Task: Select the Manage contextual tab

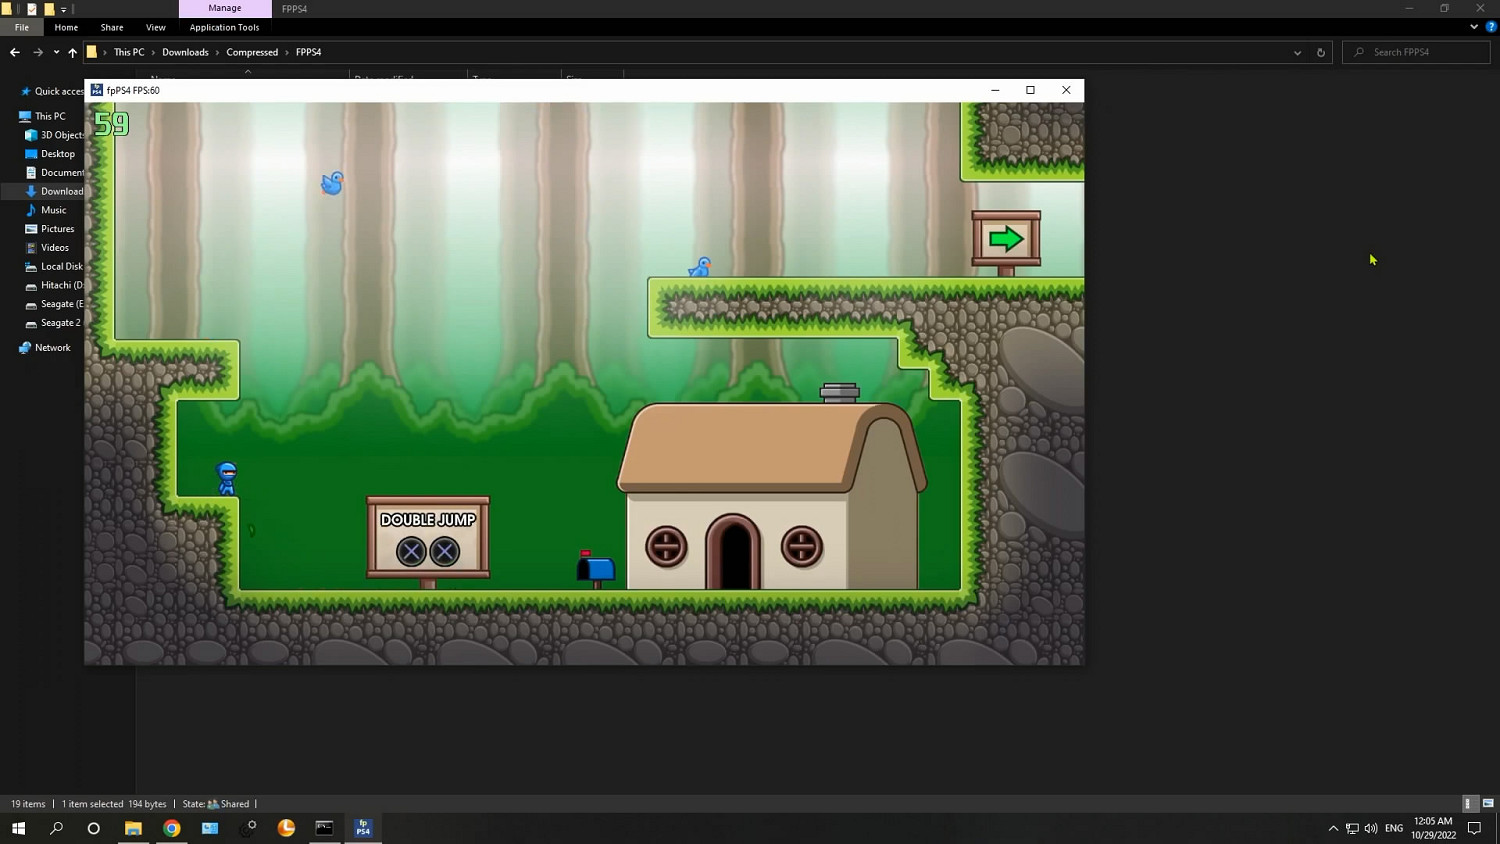Action: click(225, 8)
